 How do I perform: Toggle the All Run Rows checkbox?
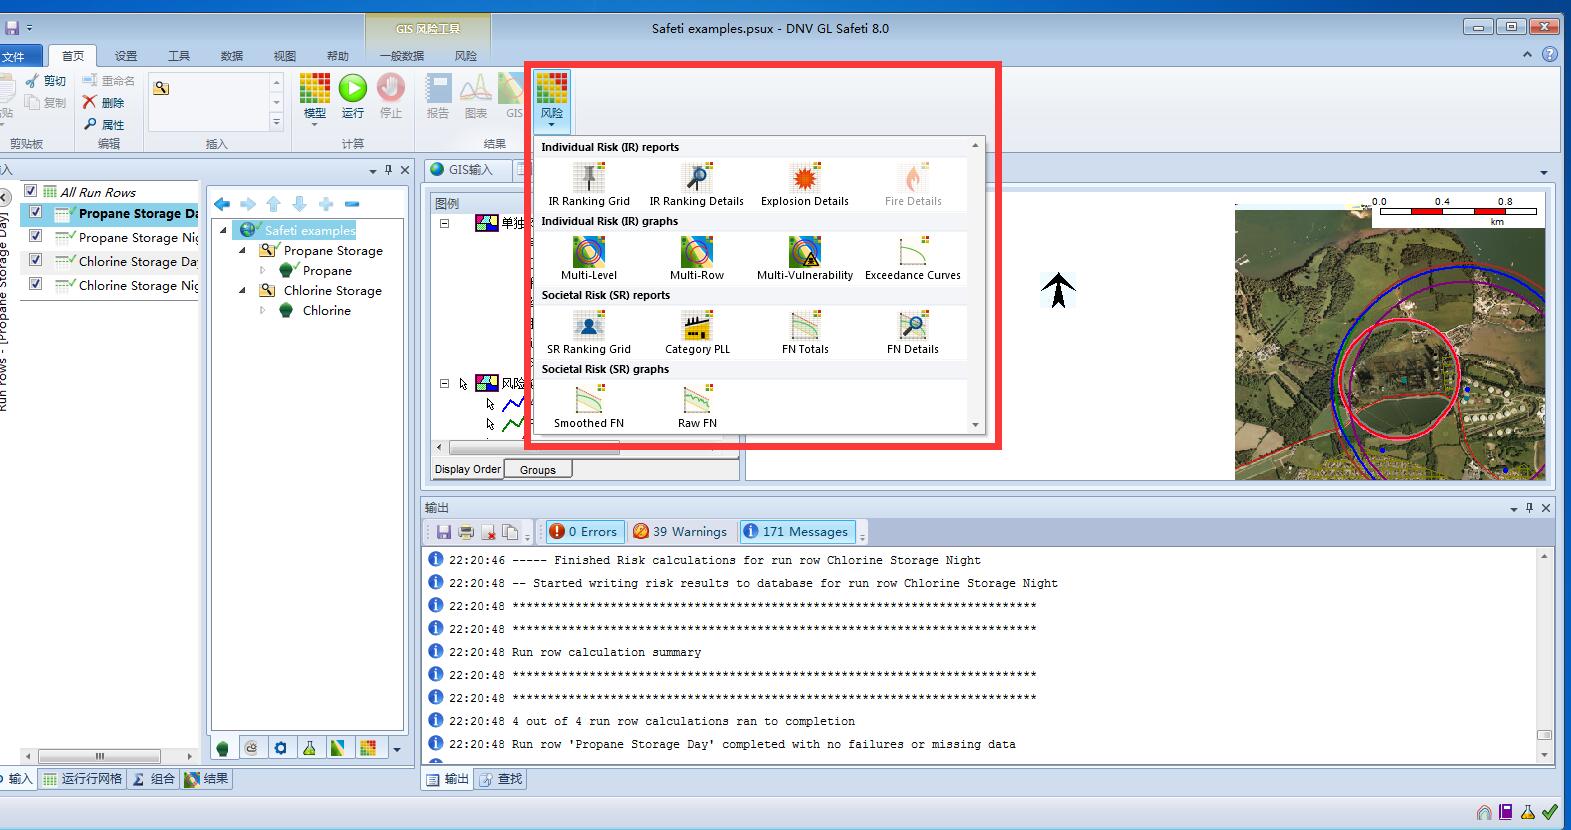30,191
